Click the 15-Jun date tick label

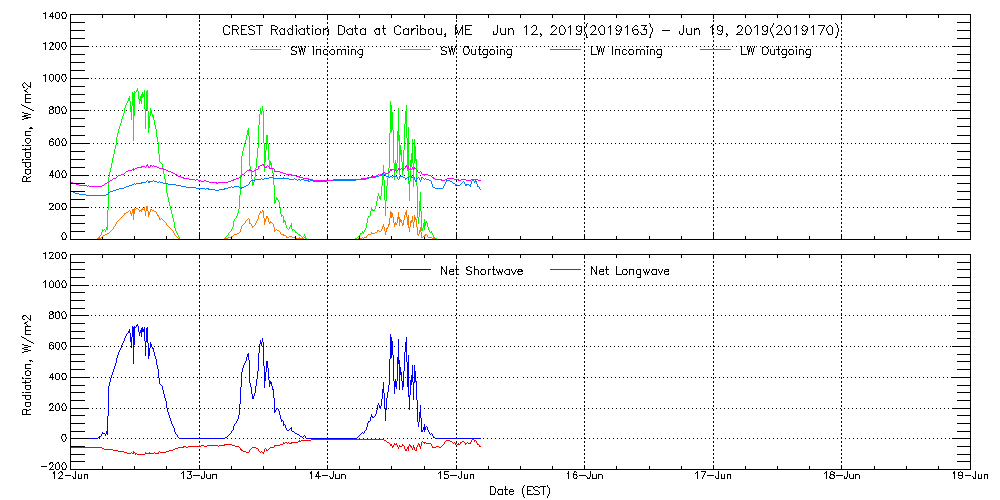456,475
